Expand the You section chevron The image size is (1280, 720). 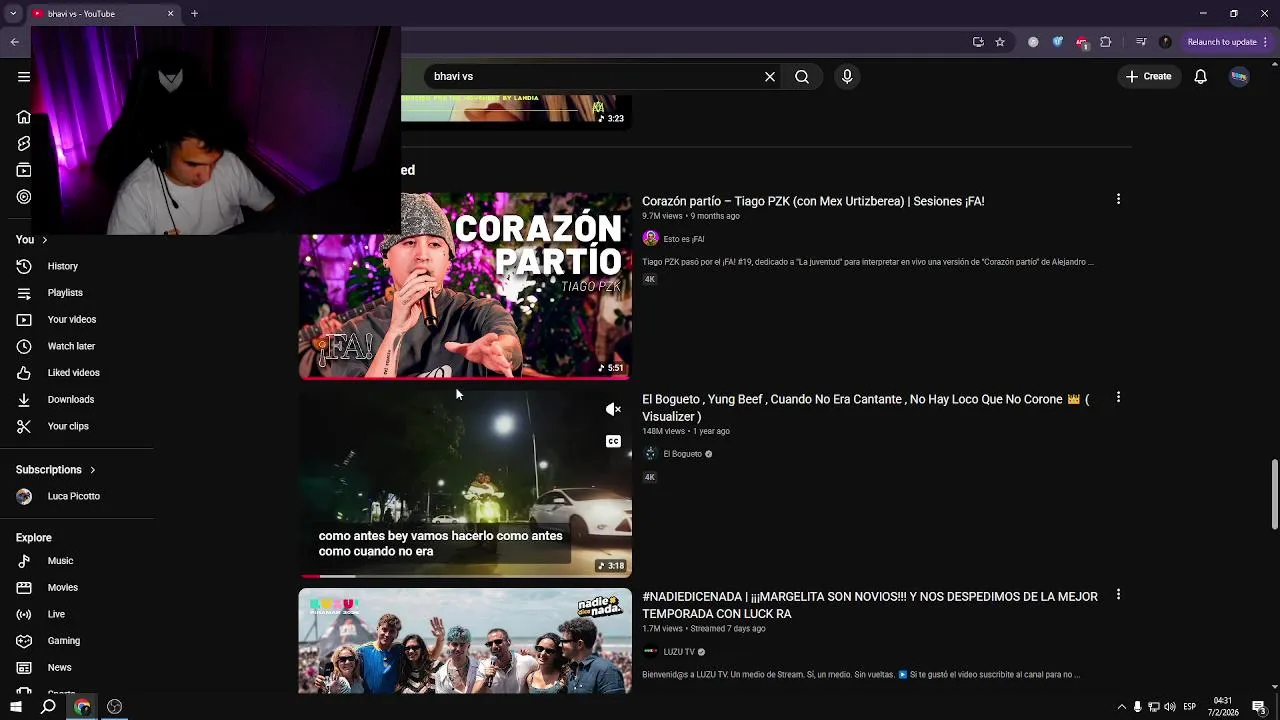44,240
